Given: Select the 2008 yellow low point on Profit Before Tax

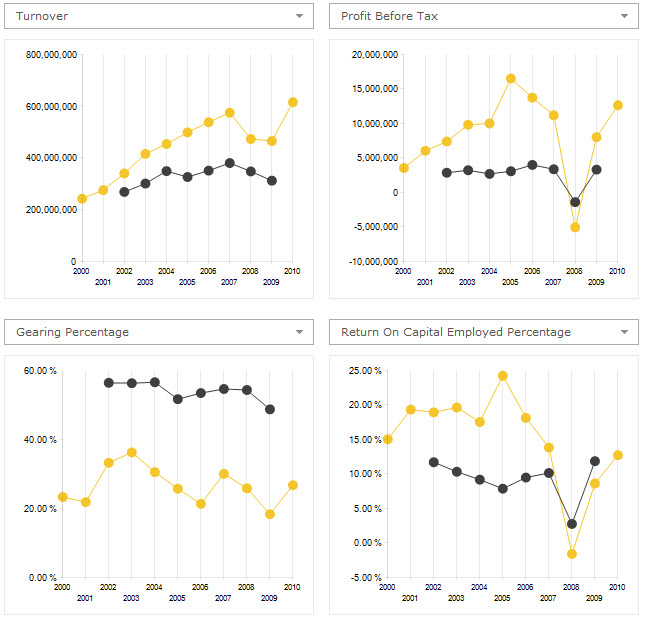Looking at the screenshot, I should point(575,227).
